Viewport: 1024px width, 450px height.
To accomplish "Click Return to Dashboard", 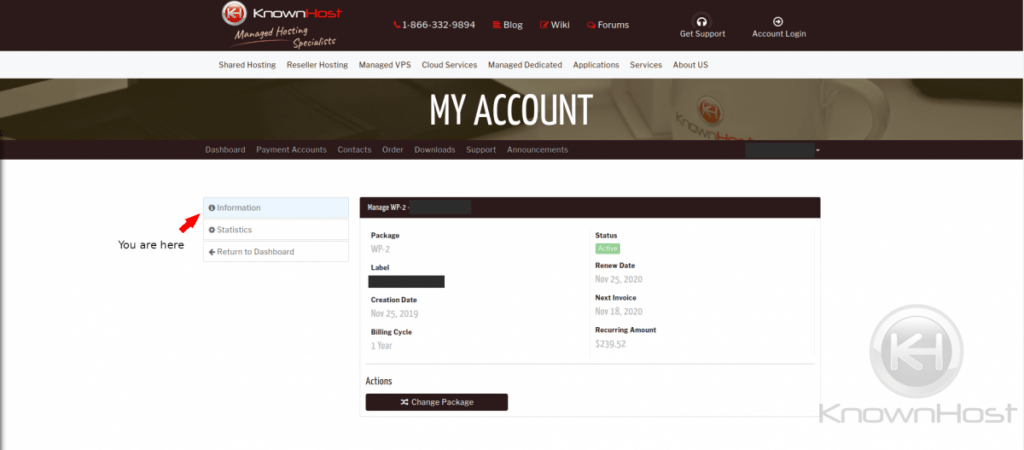I will coord(276,251).
